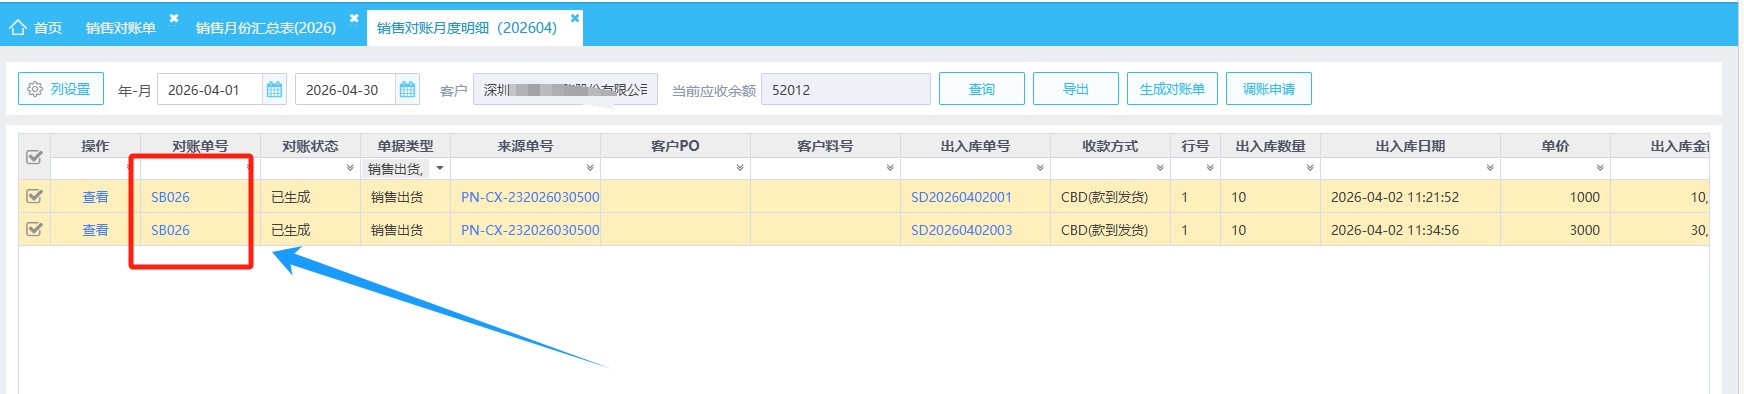
Task: Open 出入库日期 column filter dropdown
Action: [1490, 168]
